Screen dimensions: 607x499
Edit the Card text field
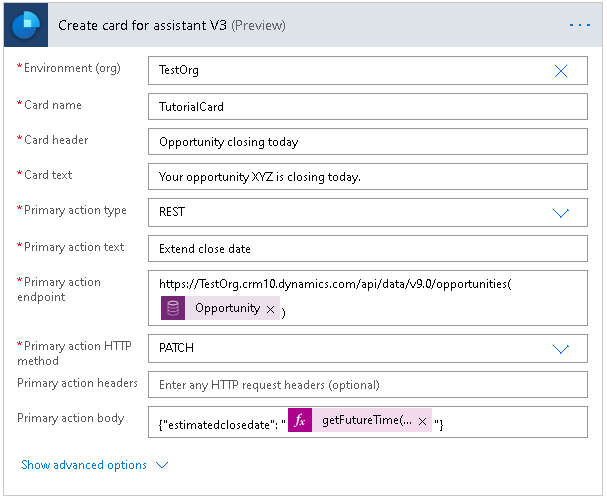coord(368,177)
